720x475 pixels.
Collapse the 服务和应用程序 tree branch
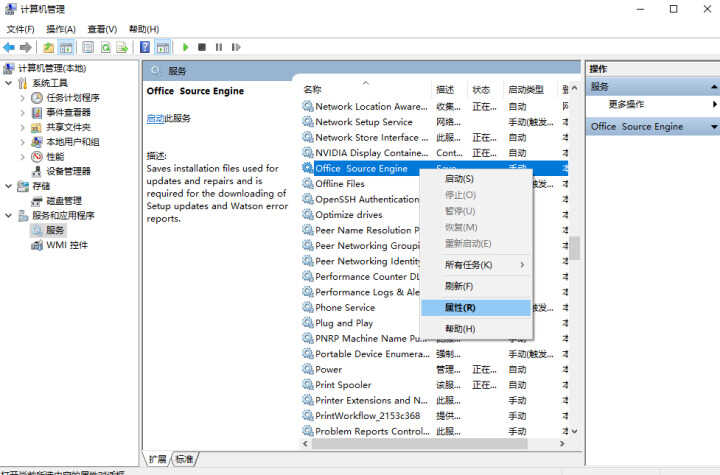(9, 215)
